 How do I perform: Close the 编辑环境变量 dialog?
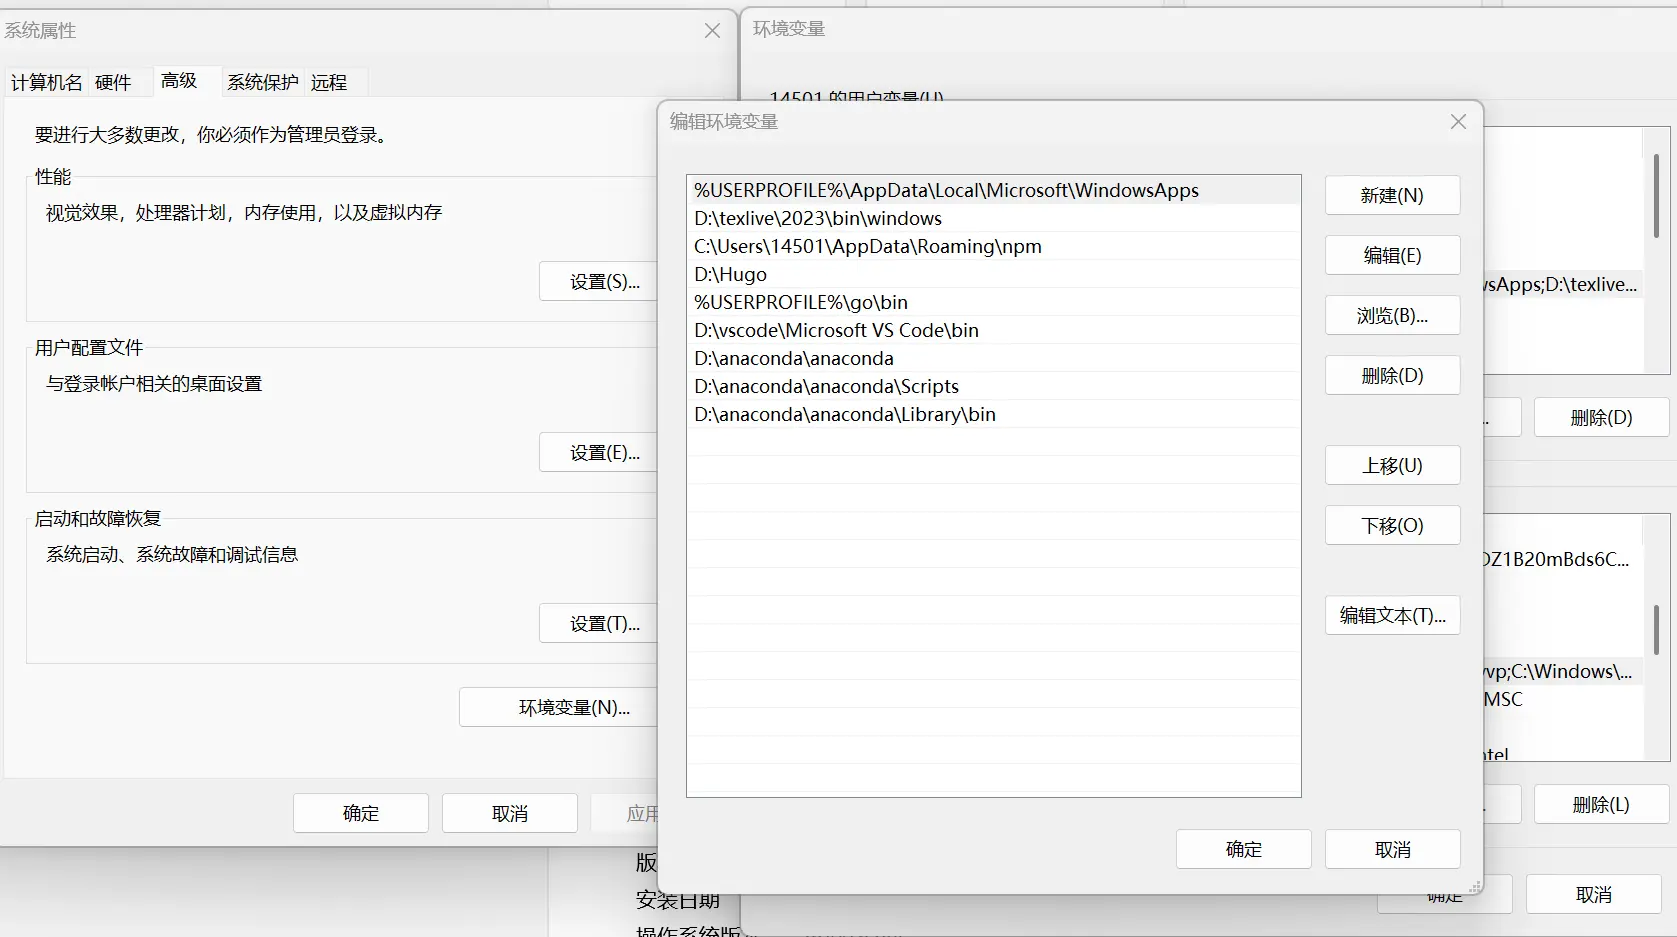coord(1458,122)
